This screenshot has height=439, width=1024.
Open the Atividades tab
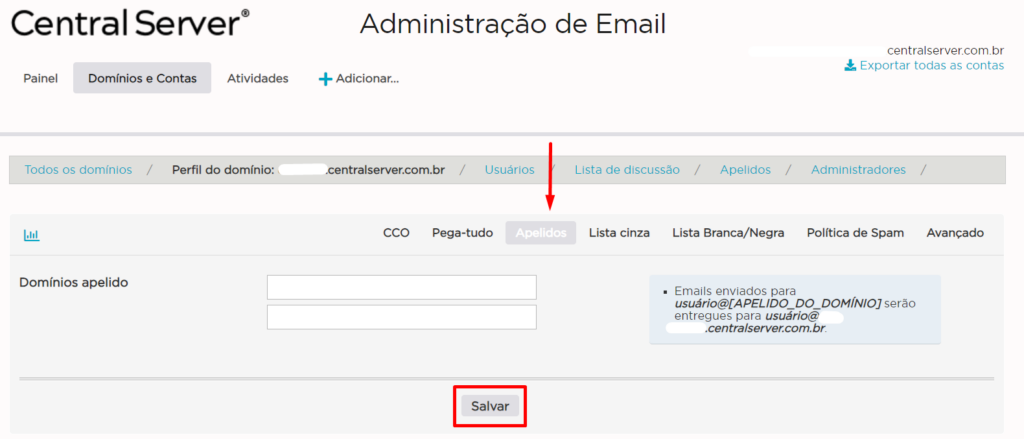point(257,78)
